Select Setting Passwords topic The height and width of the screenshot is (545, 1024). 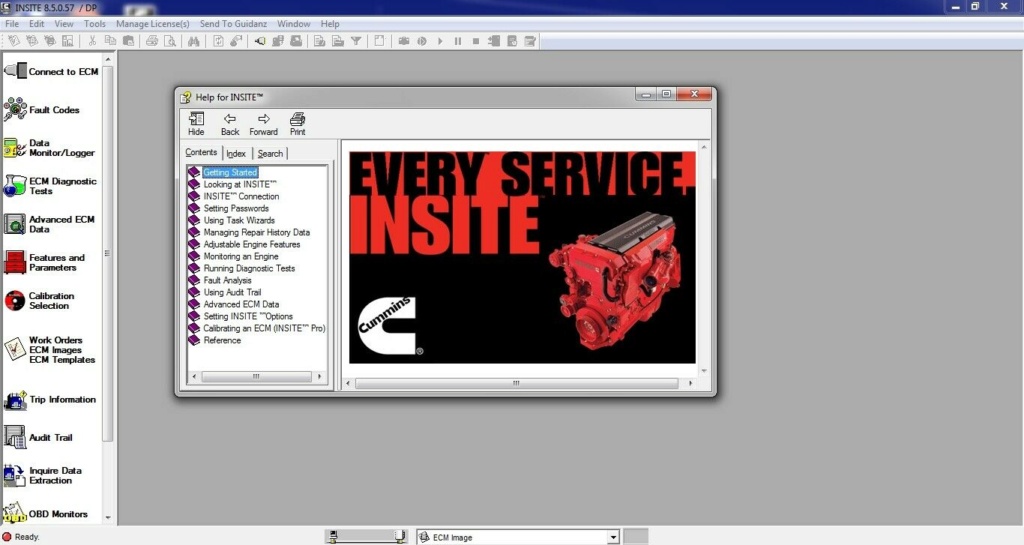pyautogui.click(x=236, y=208)
